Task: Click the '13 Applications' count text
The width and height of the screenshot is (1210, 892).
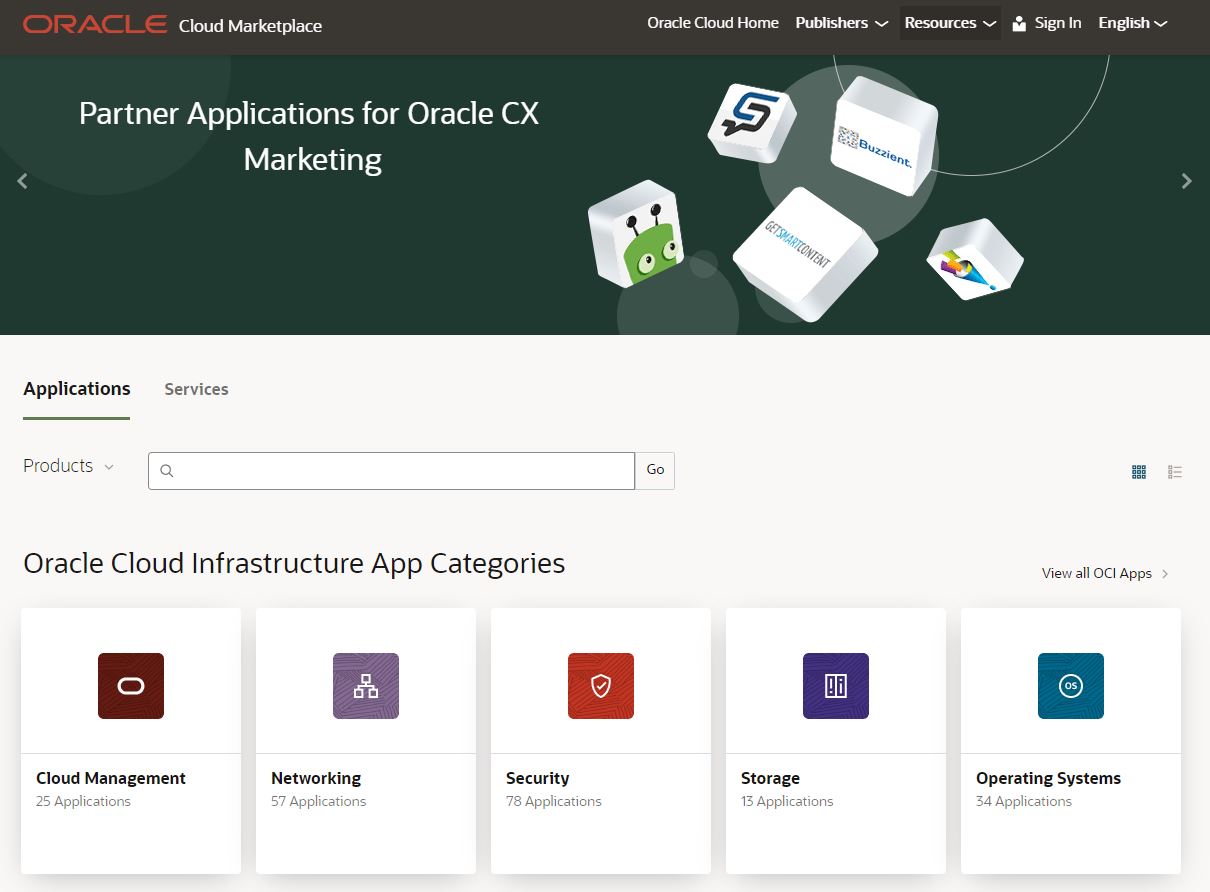Action: tap(787, 801)
